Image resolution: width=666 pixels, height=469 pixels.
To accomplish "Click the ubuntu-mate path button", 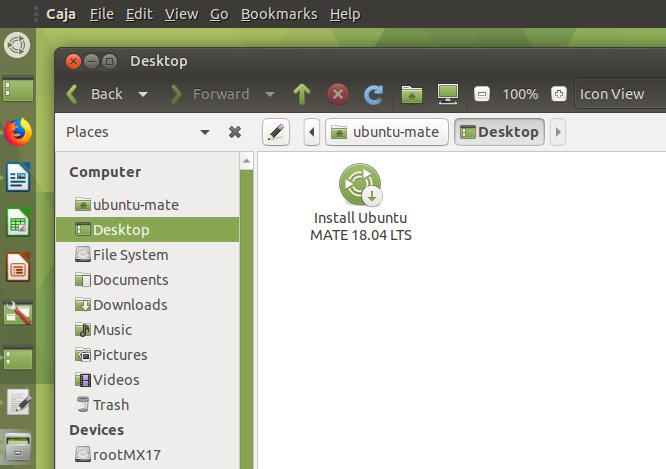I will click(x=386, y=132).
